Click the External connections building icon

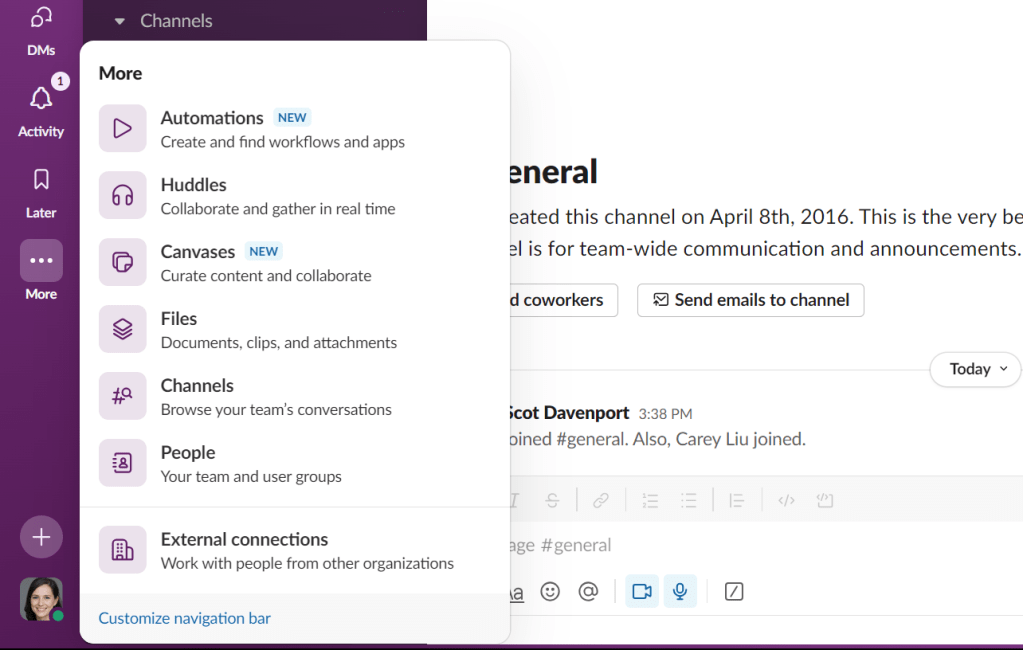click(x=123, y=549)
